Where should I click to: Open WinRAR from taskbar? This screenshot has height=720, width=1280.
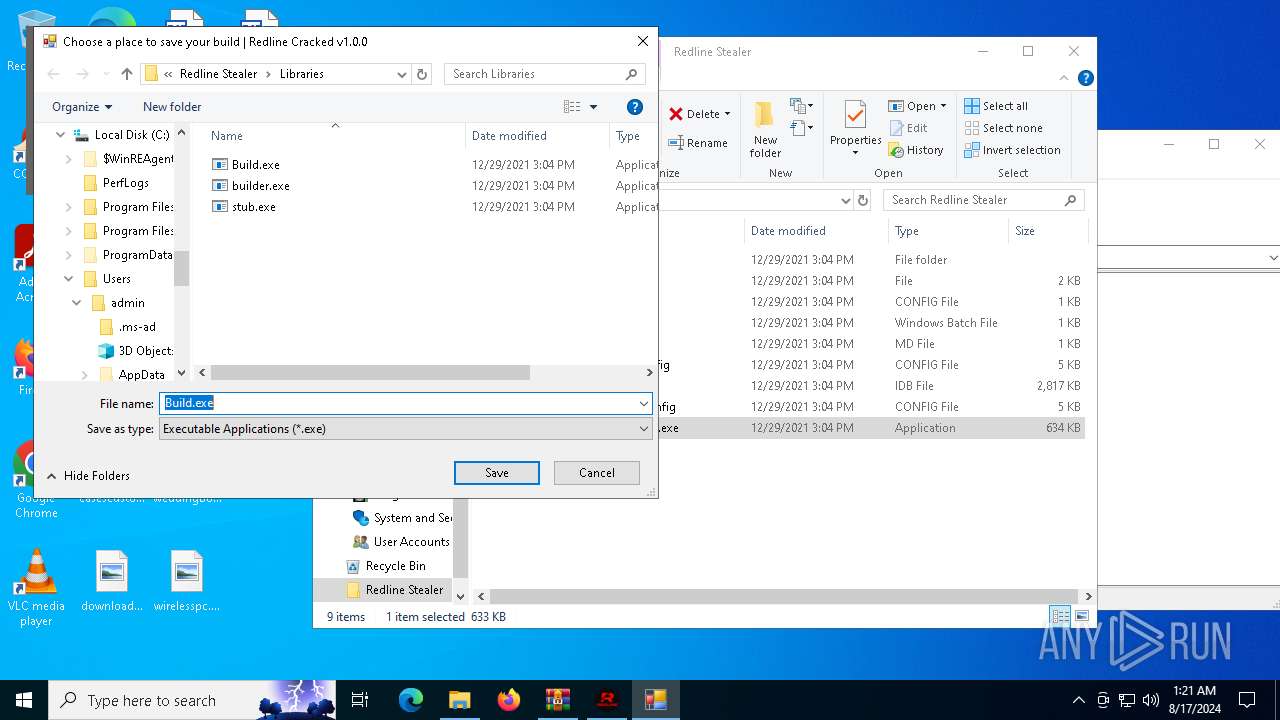(x=557, y=700)
